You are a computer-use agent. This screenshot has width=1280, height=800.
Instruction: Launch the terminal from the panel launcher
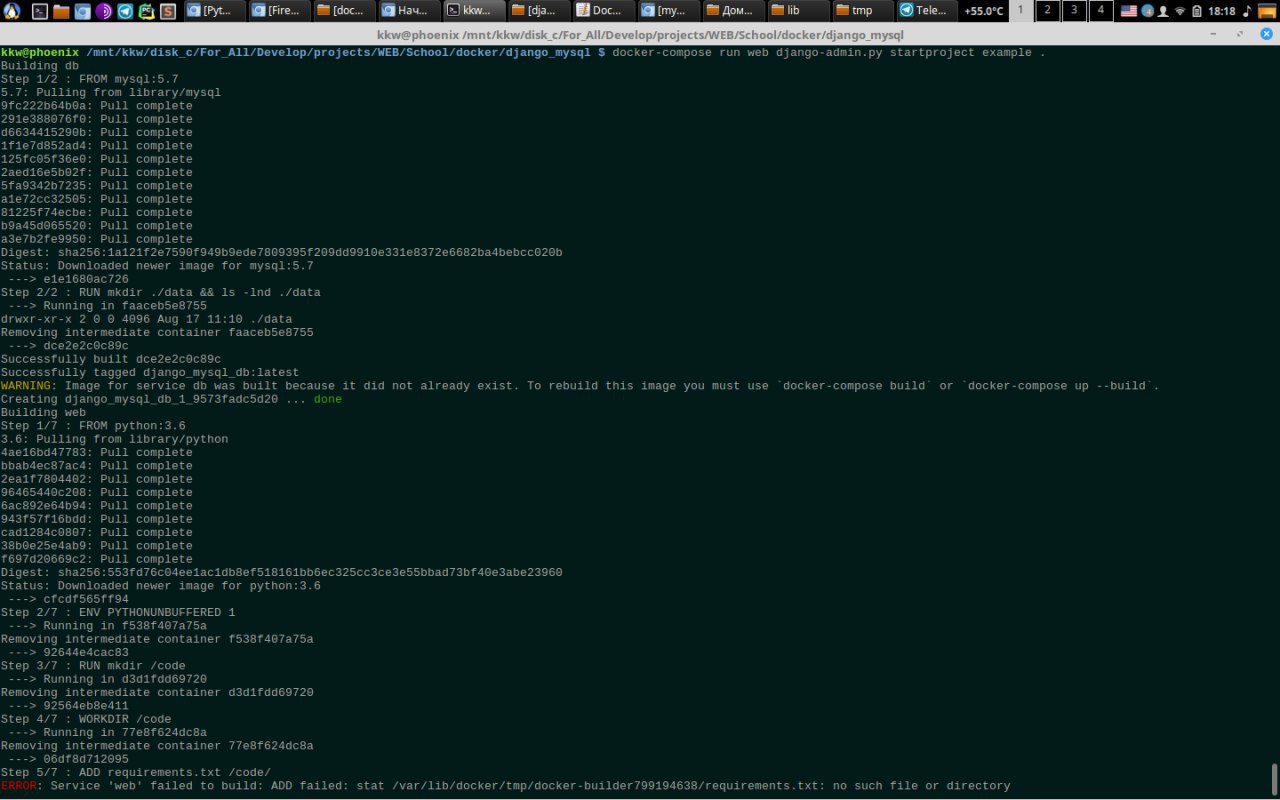coord(39,11)
